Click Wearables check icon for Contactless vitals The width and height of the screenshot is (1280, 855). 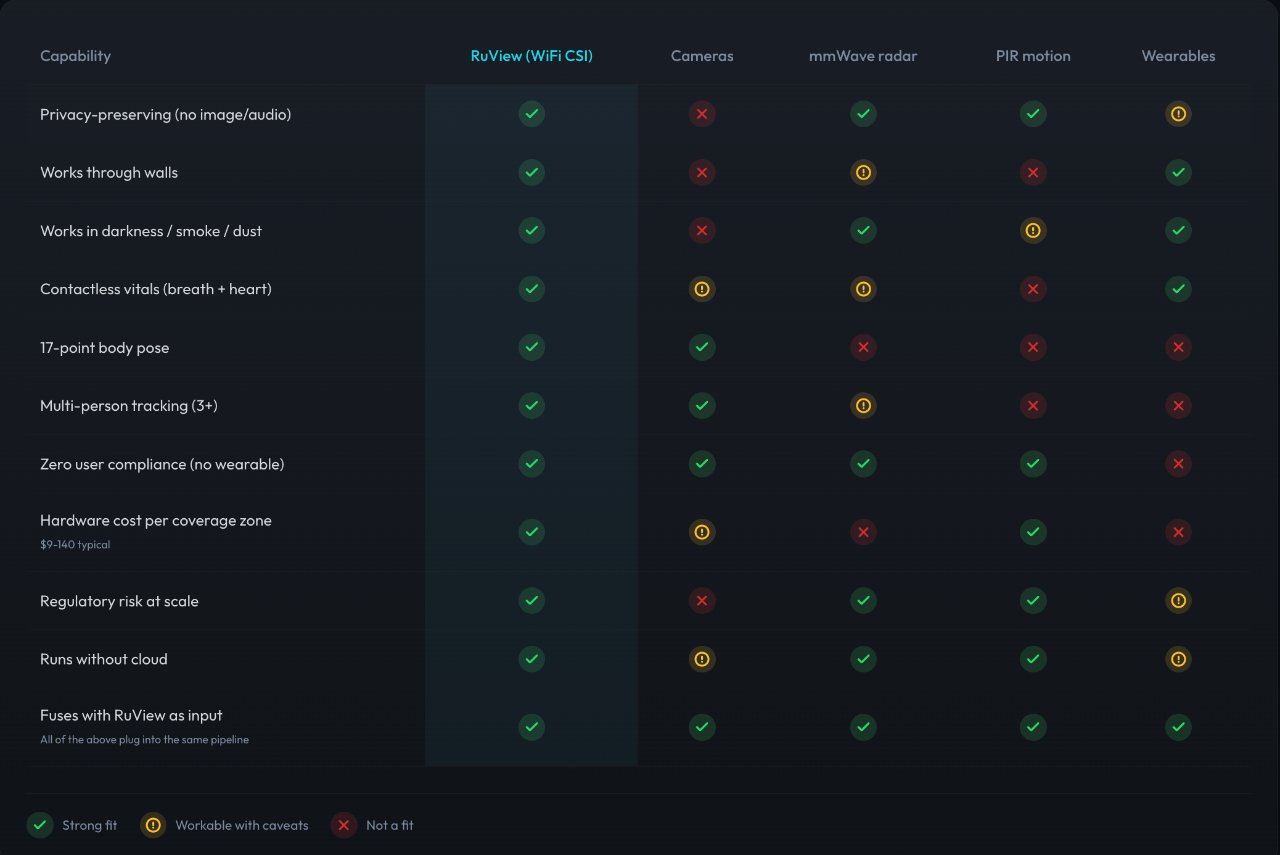coord(1179,289)
